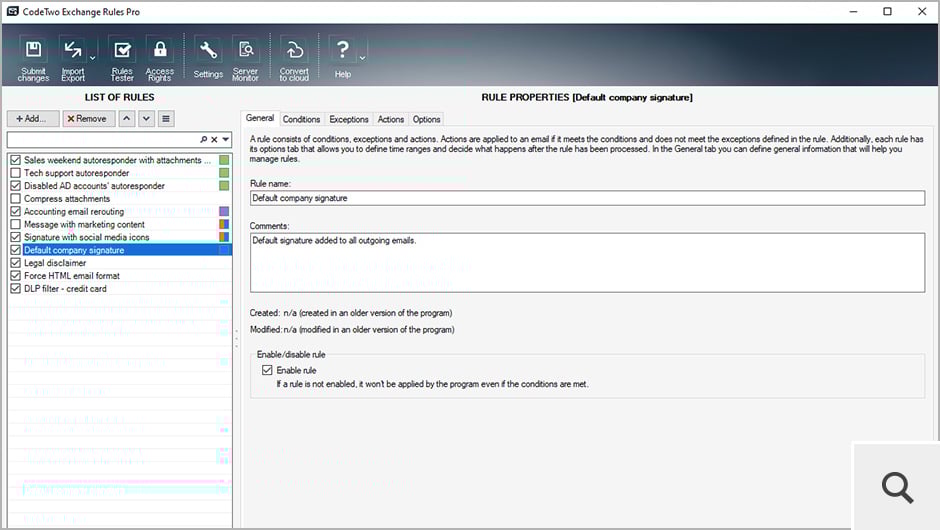Click the Rule name input field
Screen dimensions: 940x530
tap(588, 198)
